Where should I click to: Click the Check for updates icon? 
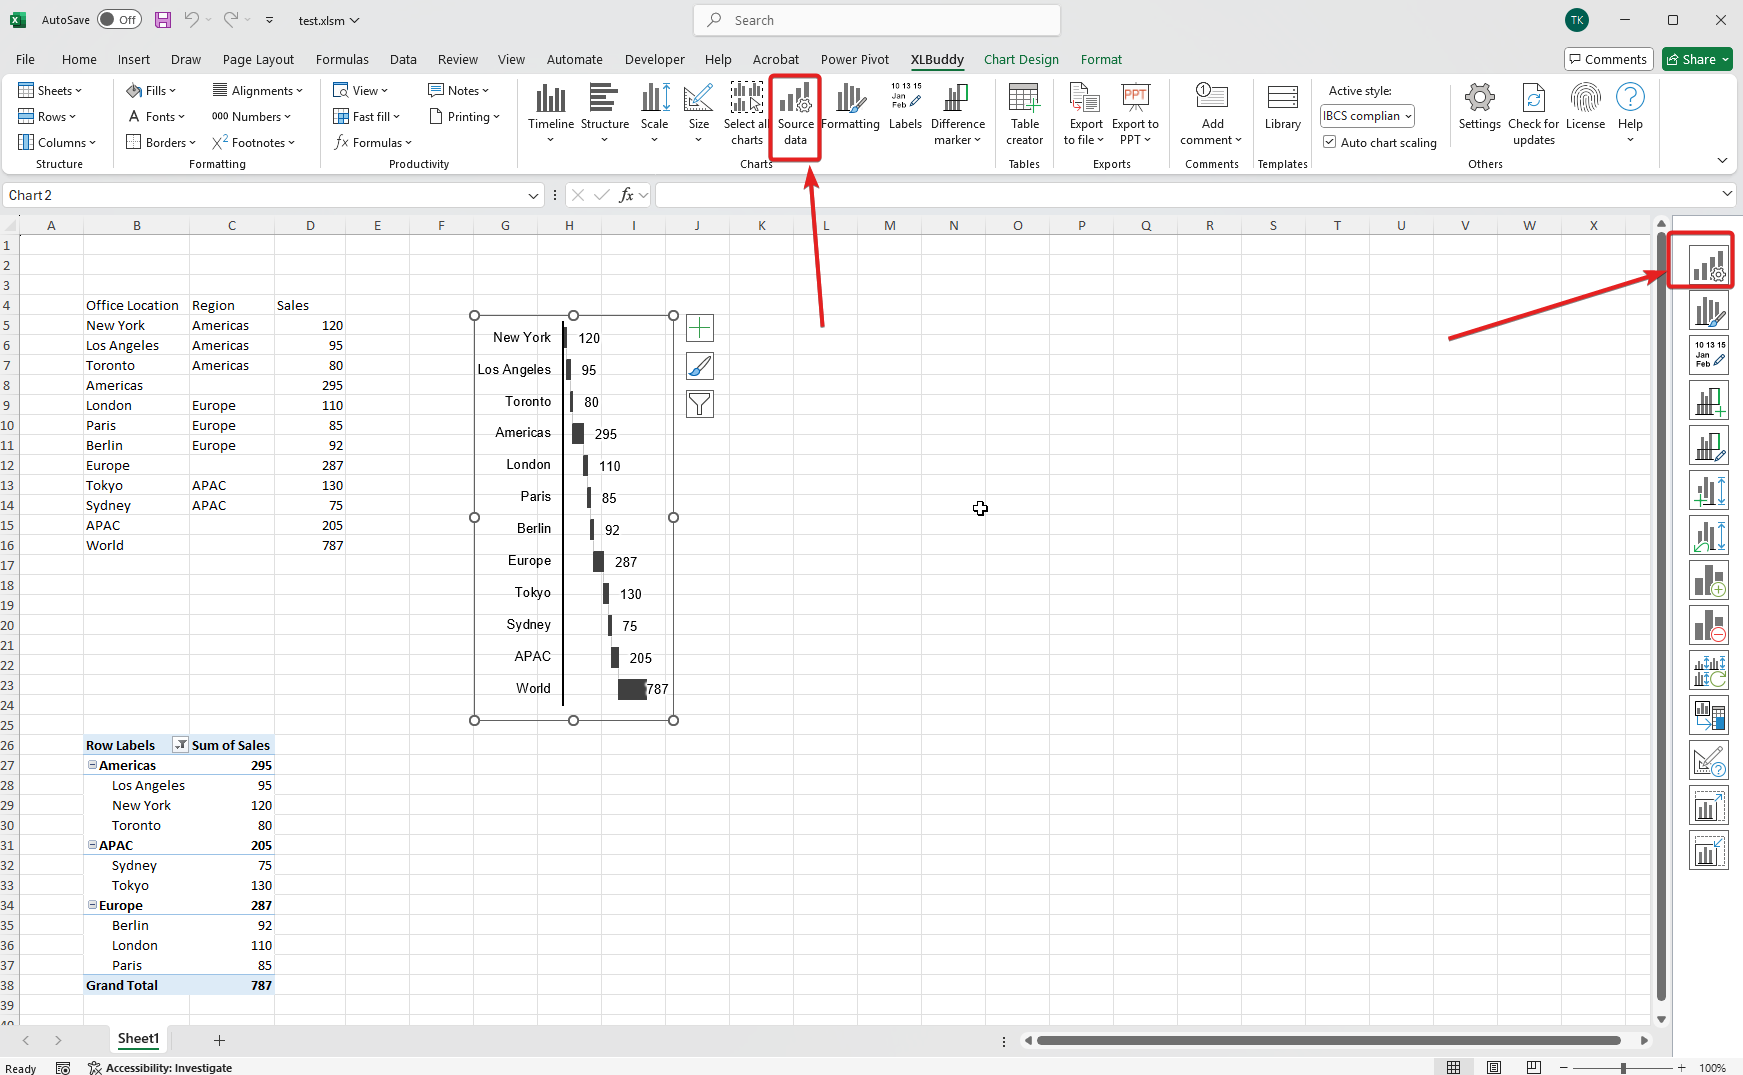point(1533,99)
